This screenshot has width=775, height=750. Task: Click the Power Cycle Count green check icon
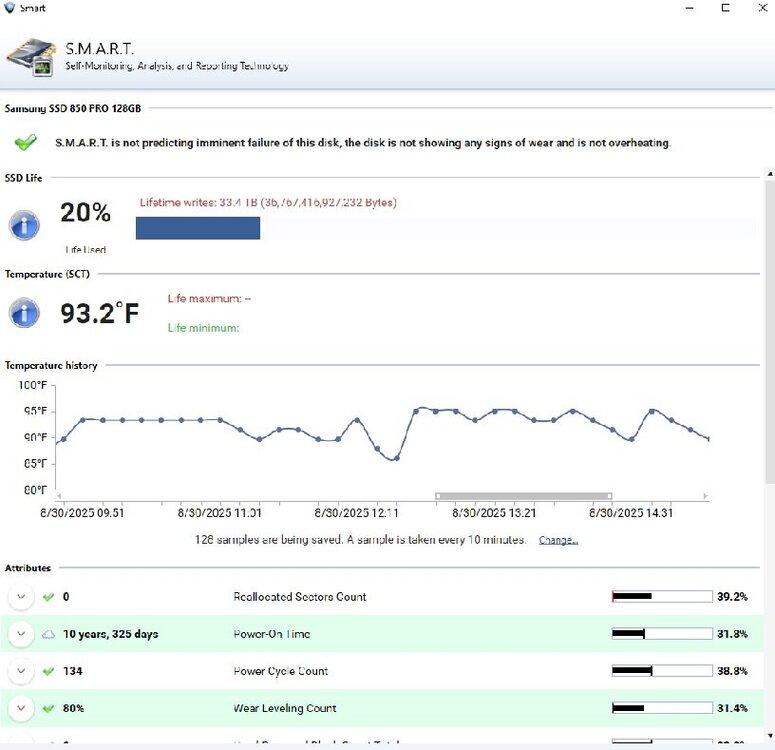click(x=48, y=671)
